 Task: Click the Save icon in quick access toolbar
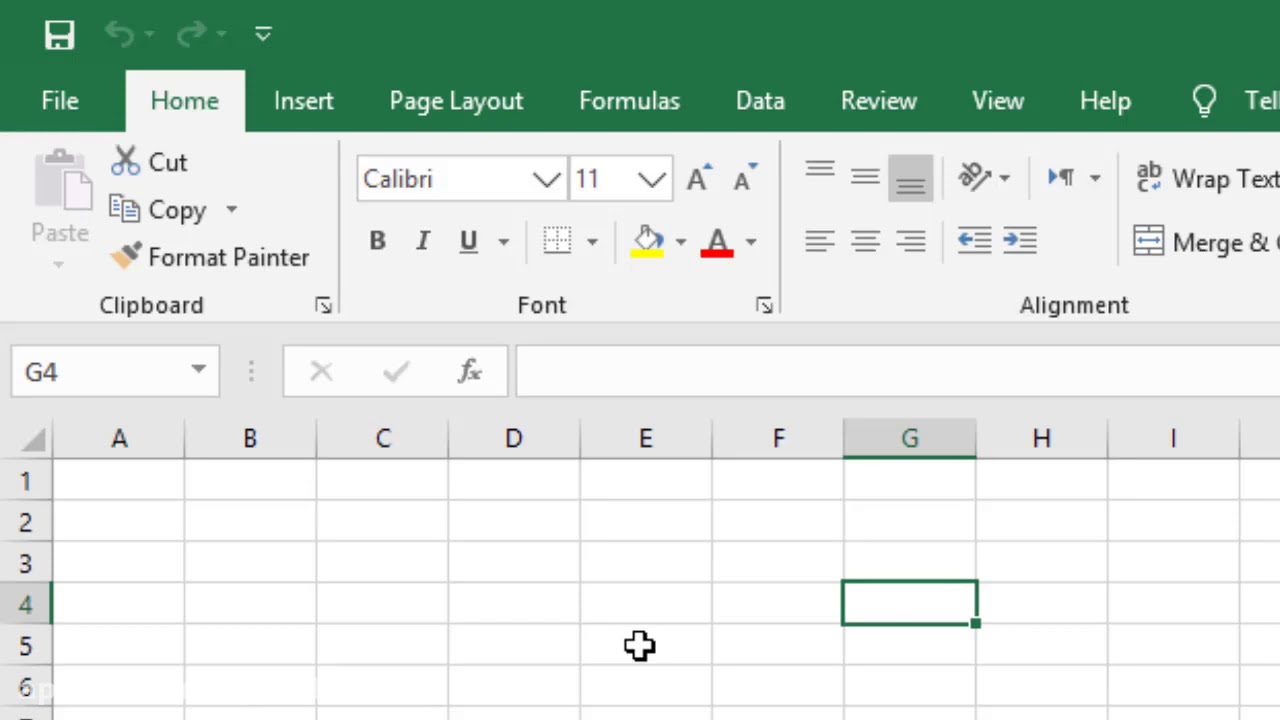pos(60,35)
